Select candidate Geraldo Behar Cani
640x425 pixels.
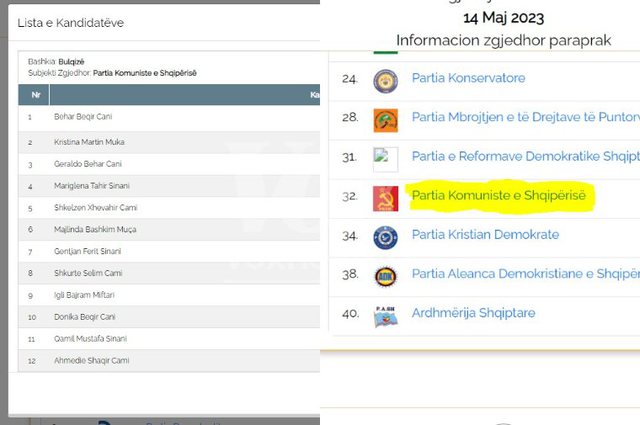(88, 164)
